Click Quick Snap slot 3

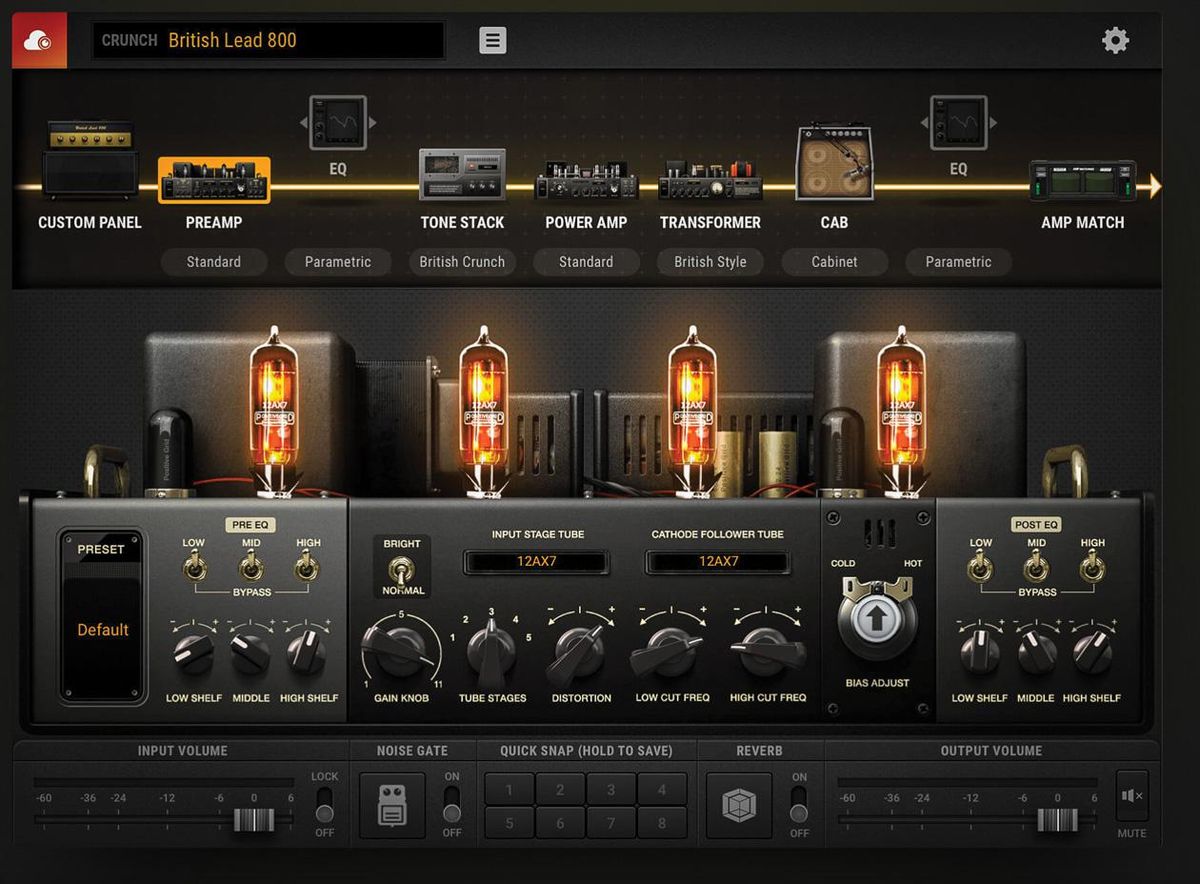(611, 790)
